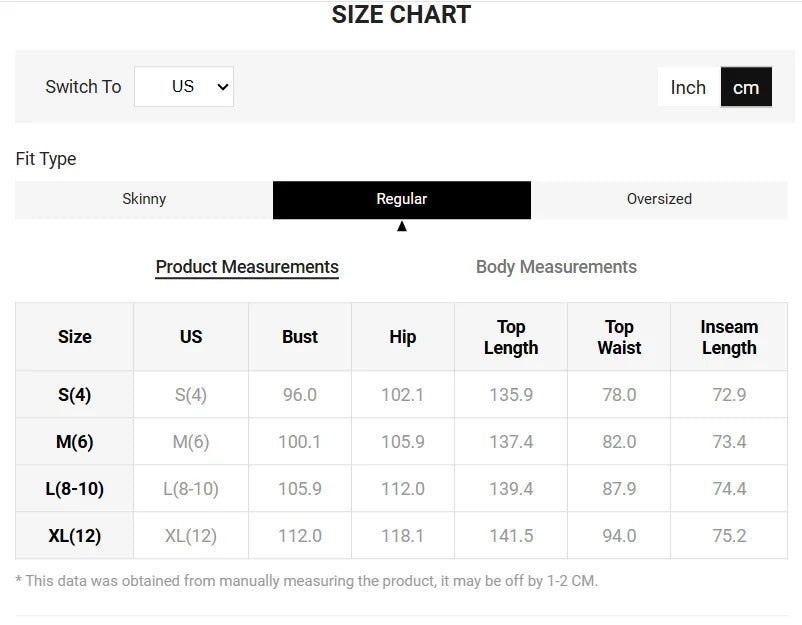Click the Bust column header

click(x=300, y=337)
